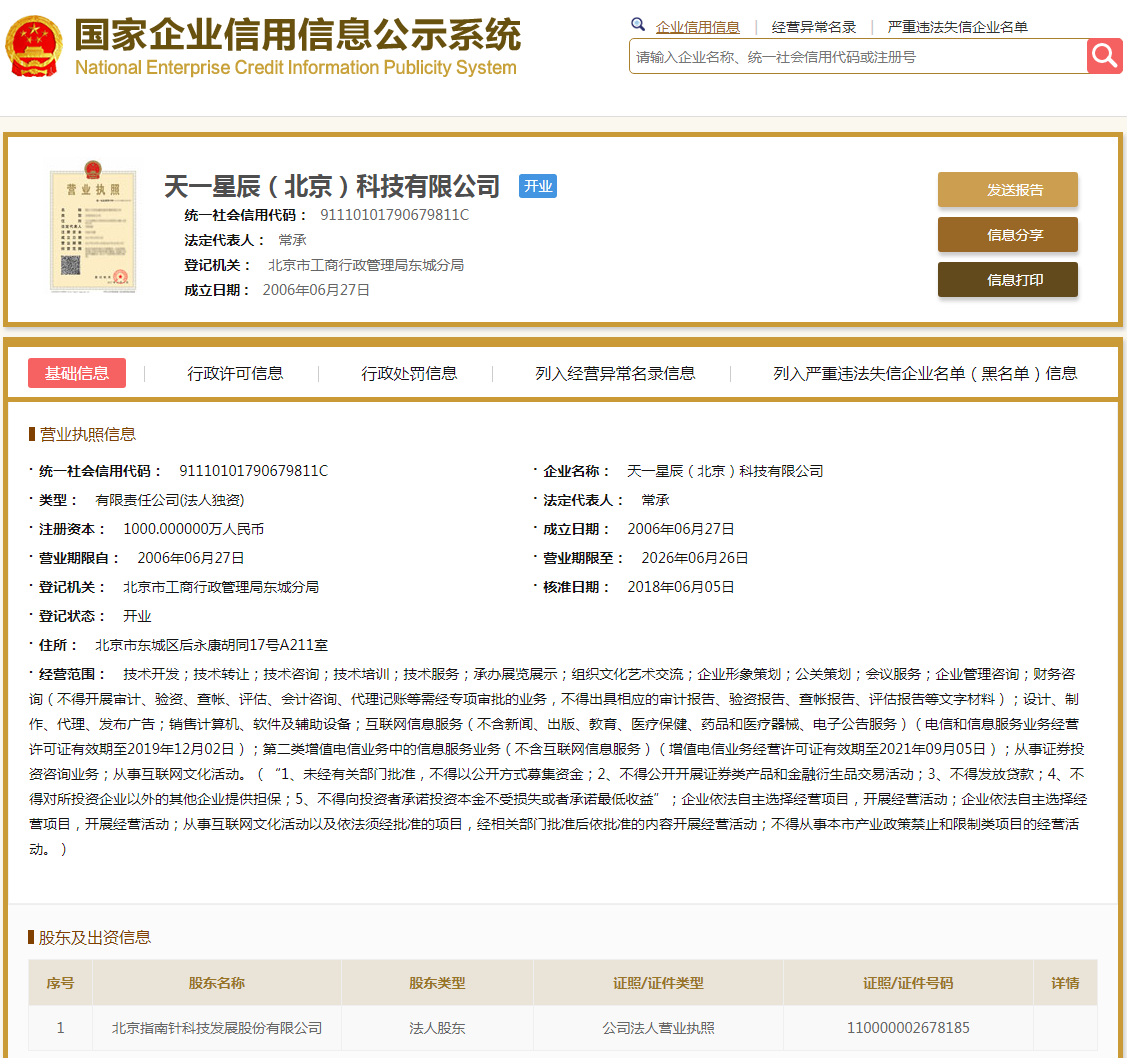This screenshot has width=1127, height=1058.
Task: Click the 股东名称 column header
Action: click(x=216, y=983)
